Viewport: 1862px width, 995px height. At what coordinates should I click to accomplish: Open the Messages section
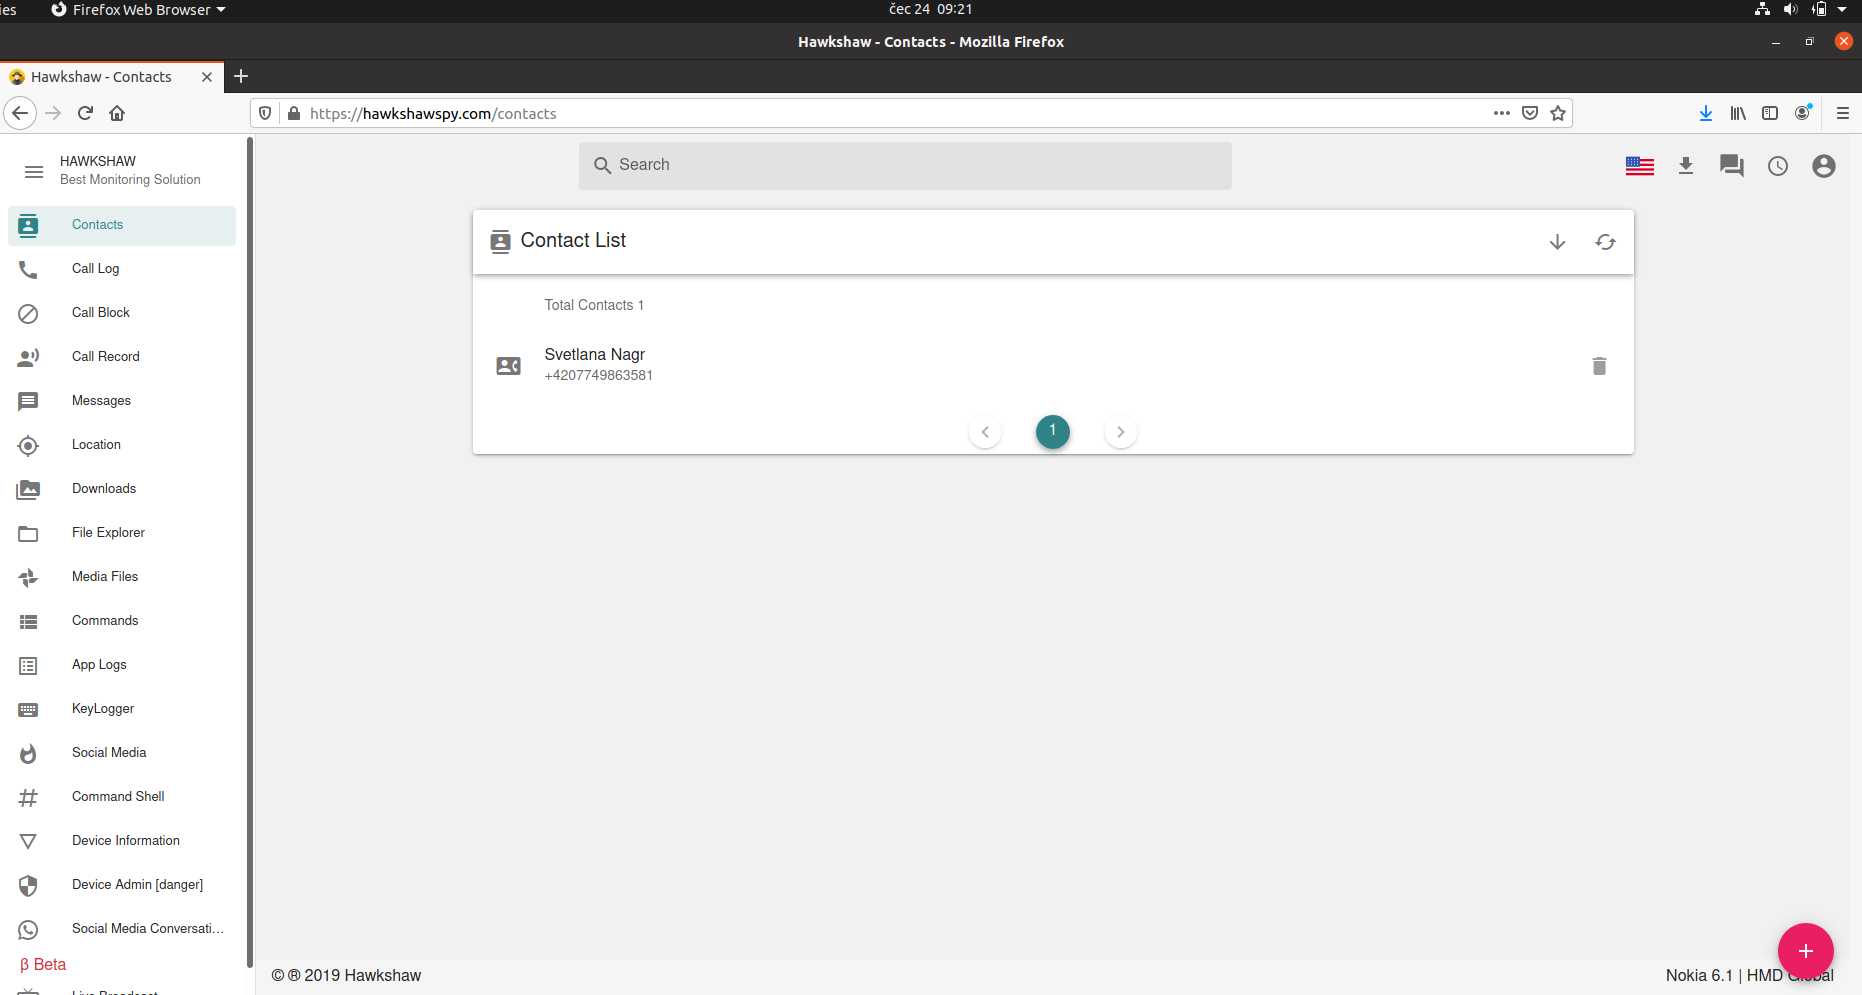tap(122, 401)
